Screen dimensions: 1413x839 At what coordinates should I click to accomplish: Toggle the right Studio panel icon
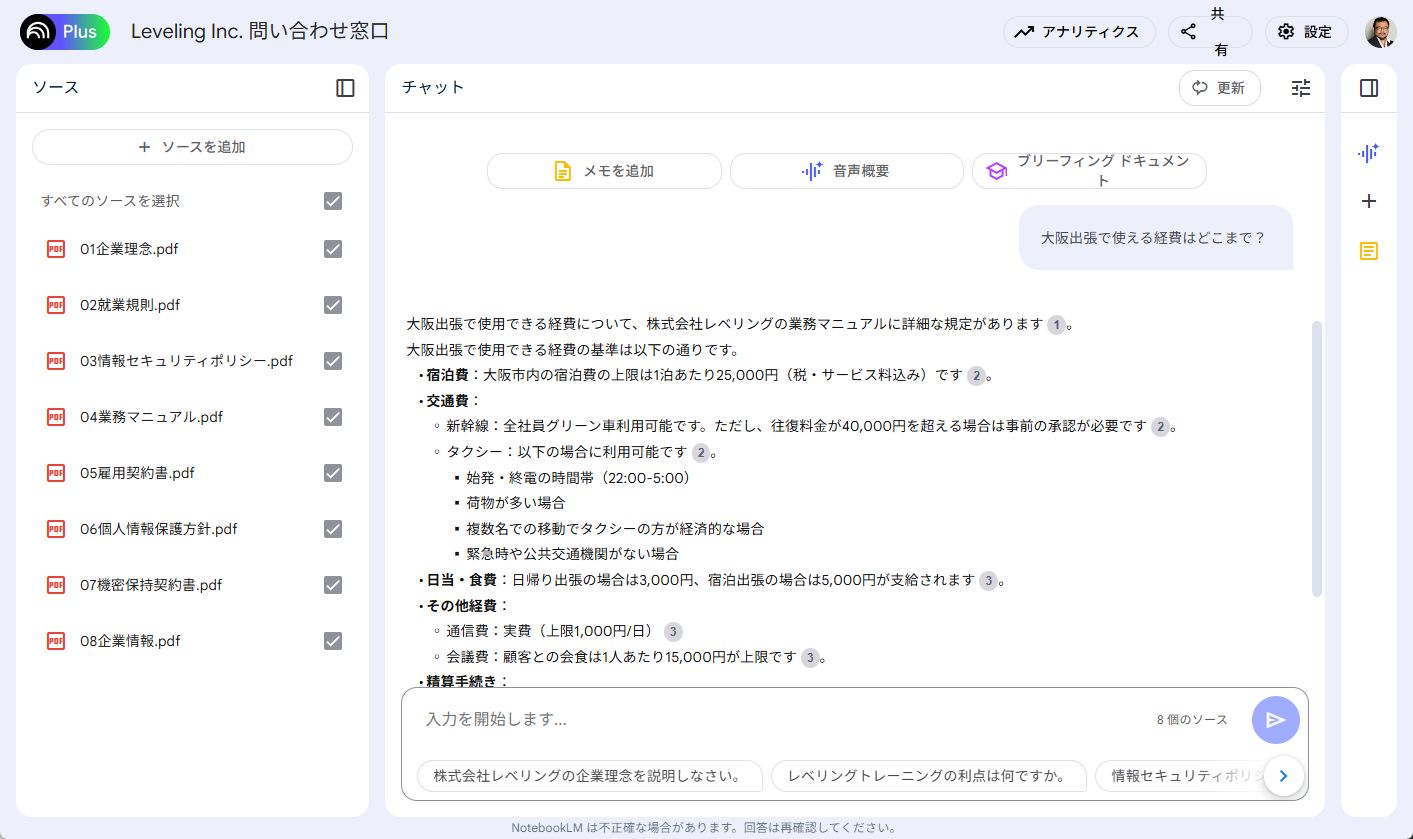[x=1368, y=87]
